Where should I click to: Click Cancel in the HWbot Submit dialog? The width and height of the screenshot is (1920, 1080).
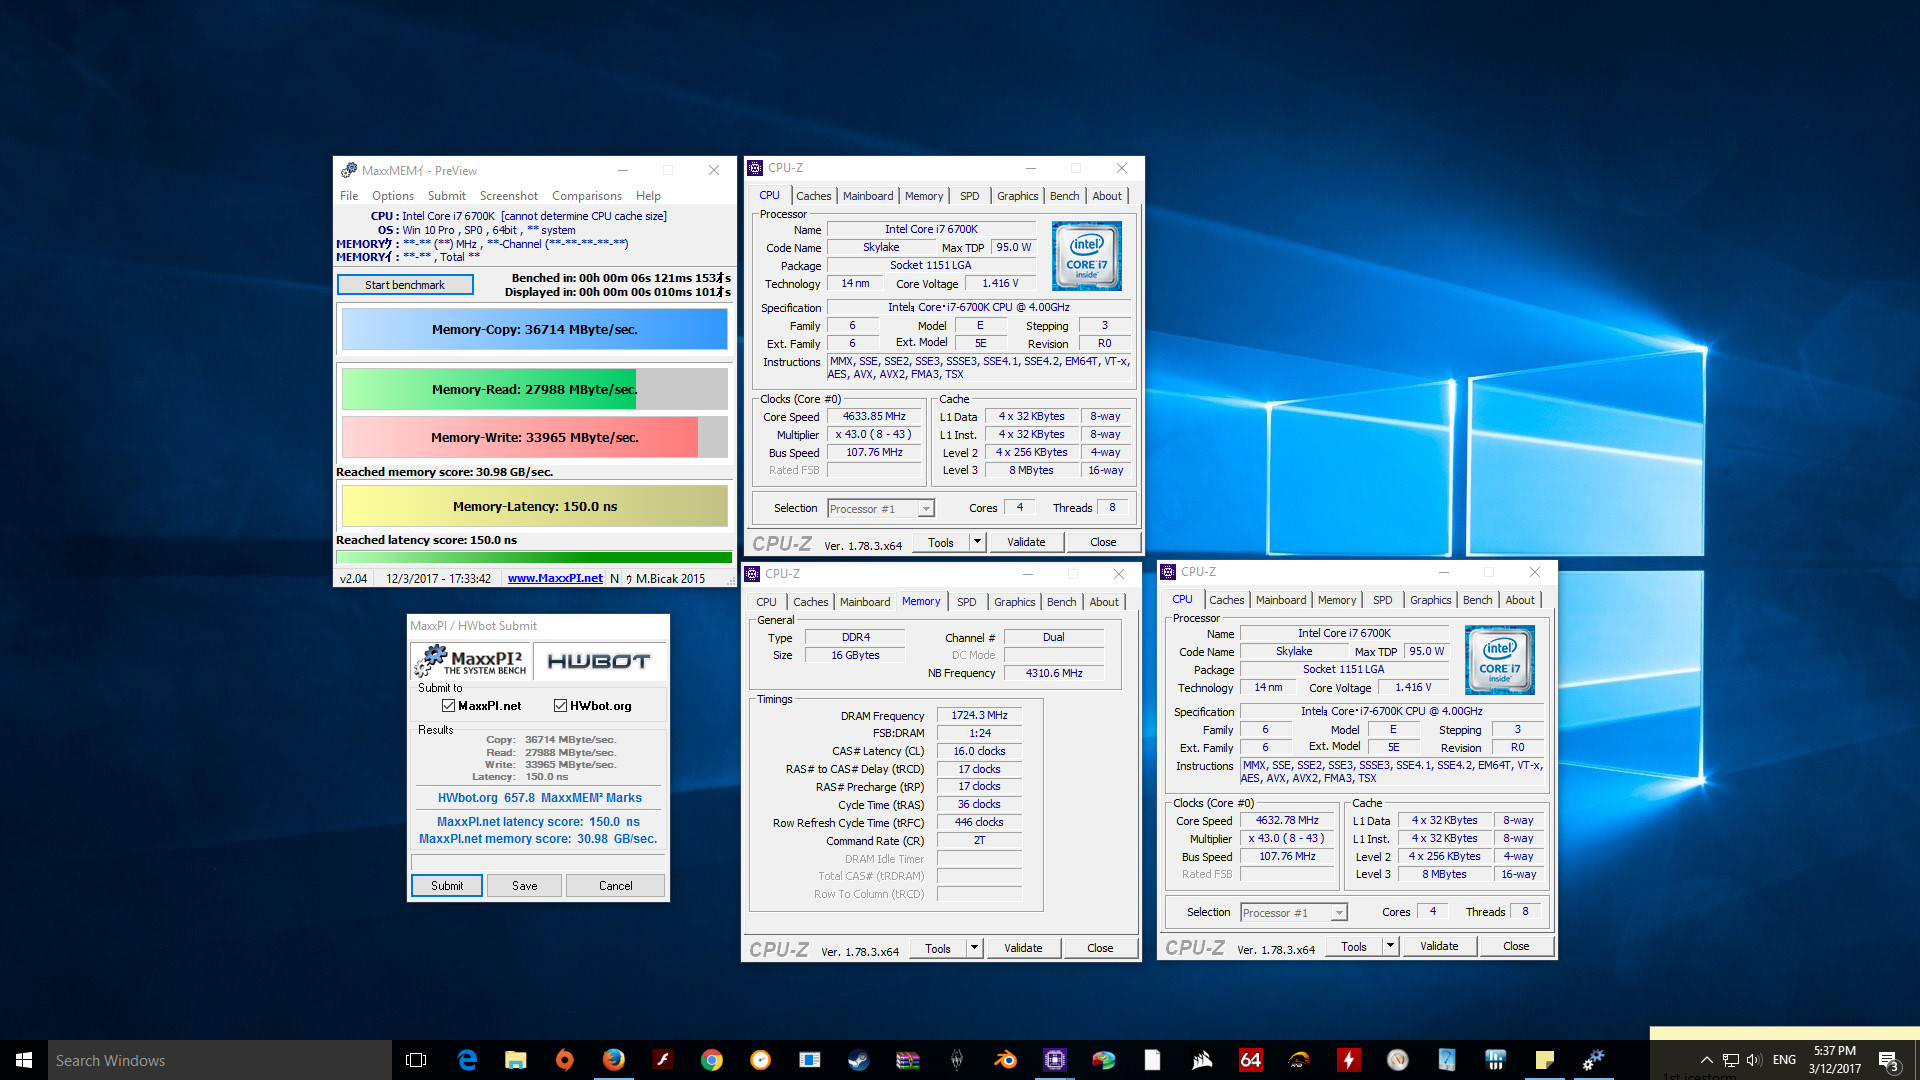(616, 886)
